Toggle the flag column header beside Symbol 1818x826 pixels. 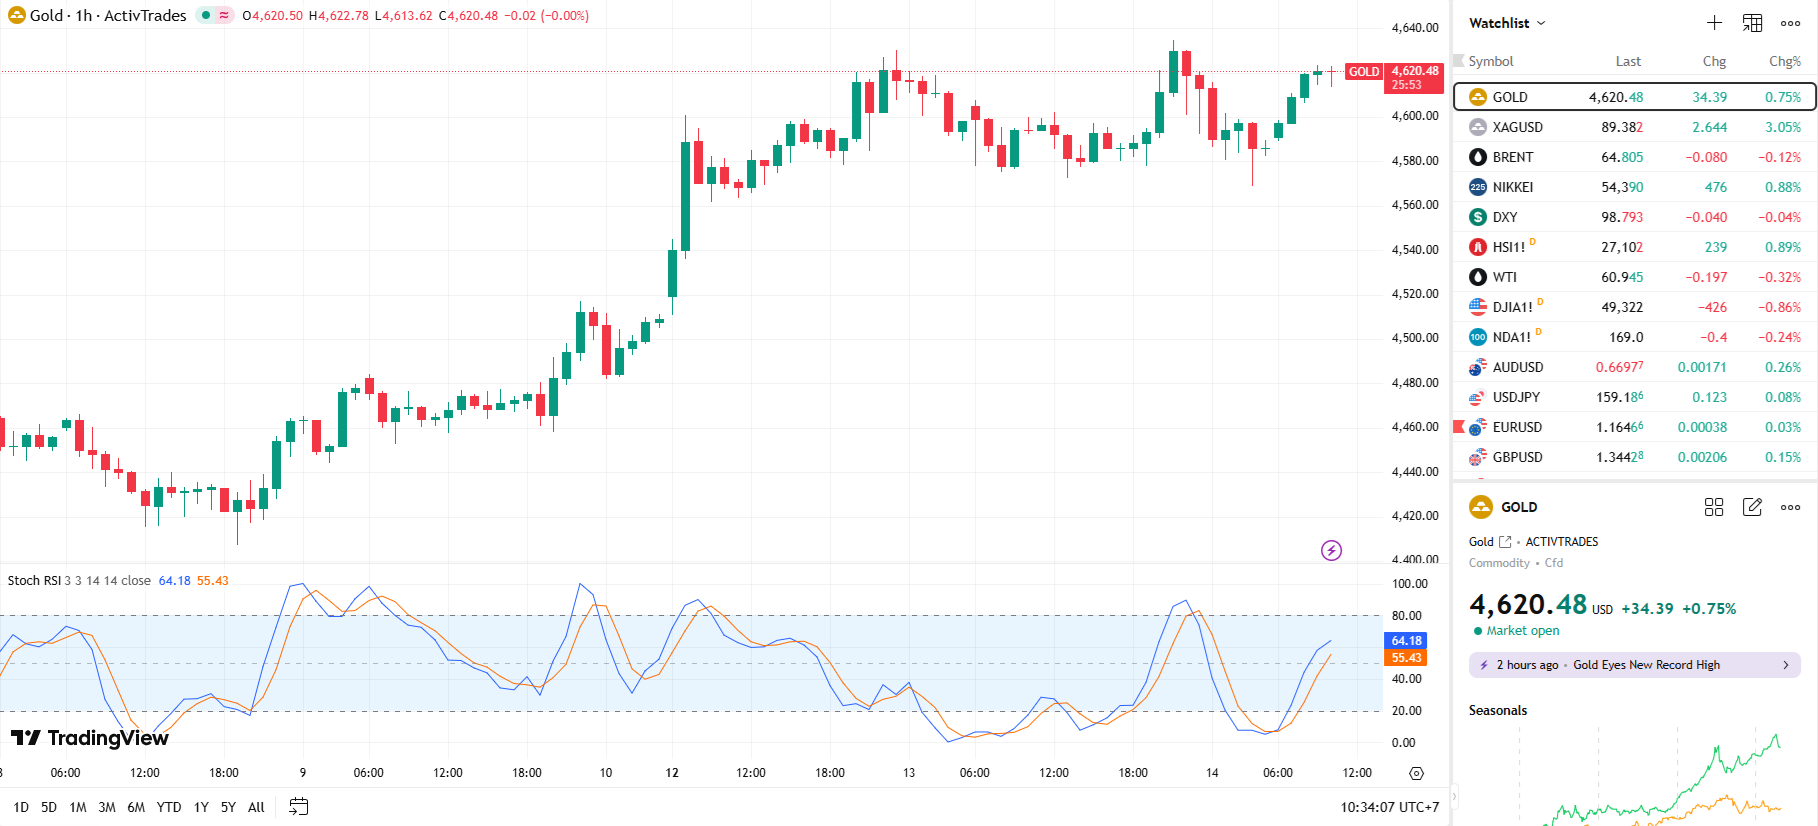click(1459, 61)
